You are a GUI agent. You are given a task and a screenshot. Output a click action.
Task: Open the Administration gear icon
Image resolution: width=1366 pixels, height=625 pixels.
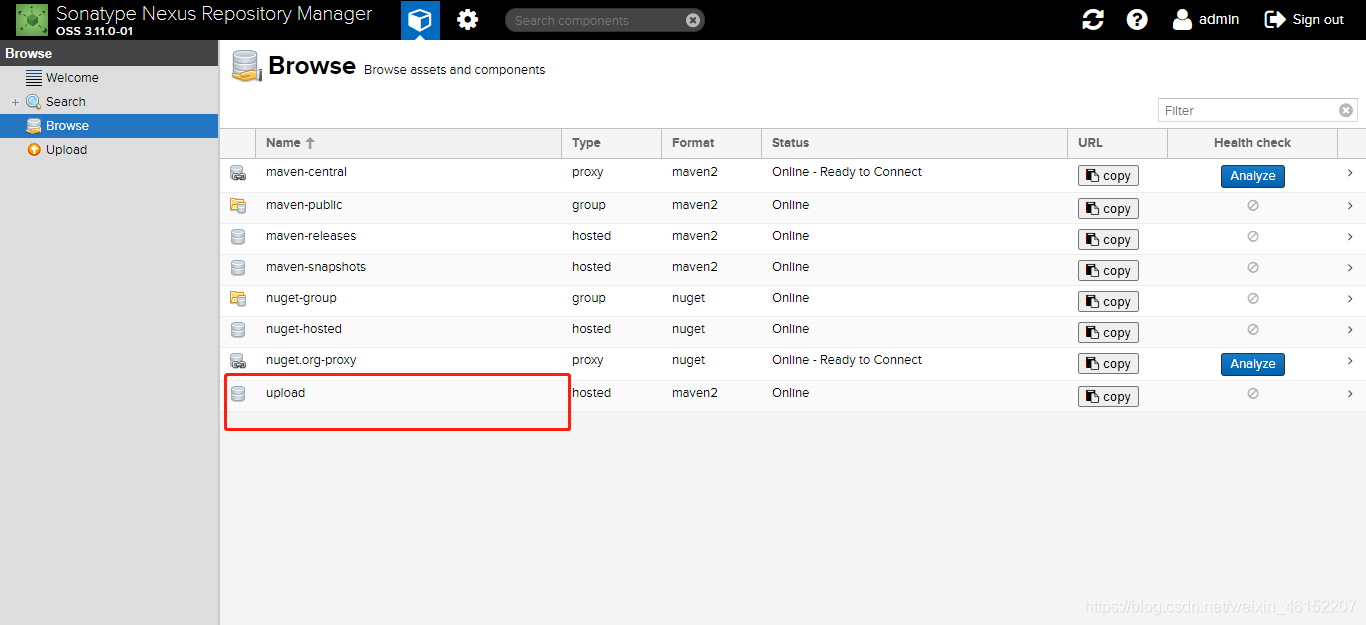467,20
